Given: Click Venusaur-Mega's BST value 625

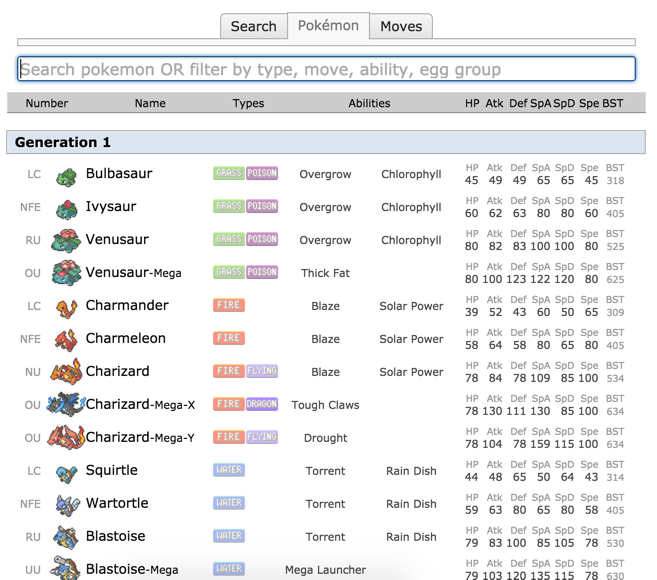Looking at the screenshot, I should [x=615, y=280].
